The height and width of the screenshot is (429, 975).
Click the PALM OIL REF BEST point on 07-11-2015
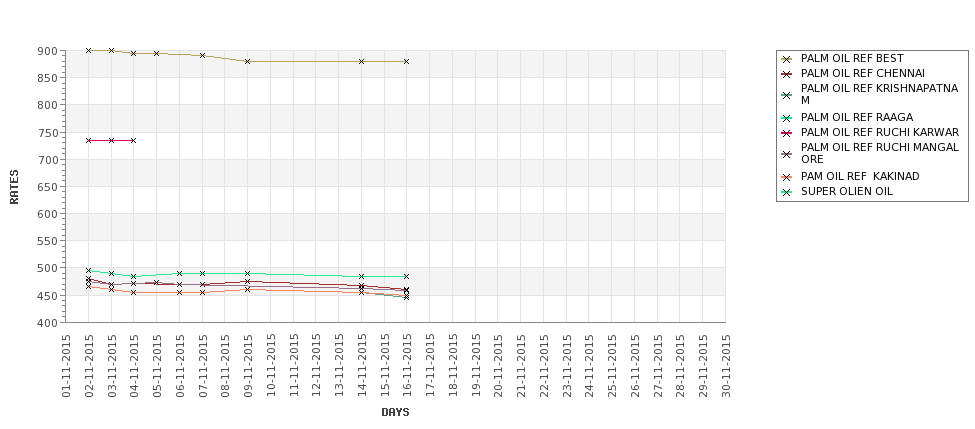pyautogui.click(x=202, y=55)
